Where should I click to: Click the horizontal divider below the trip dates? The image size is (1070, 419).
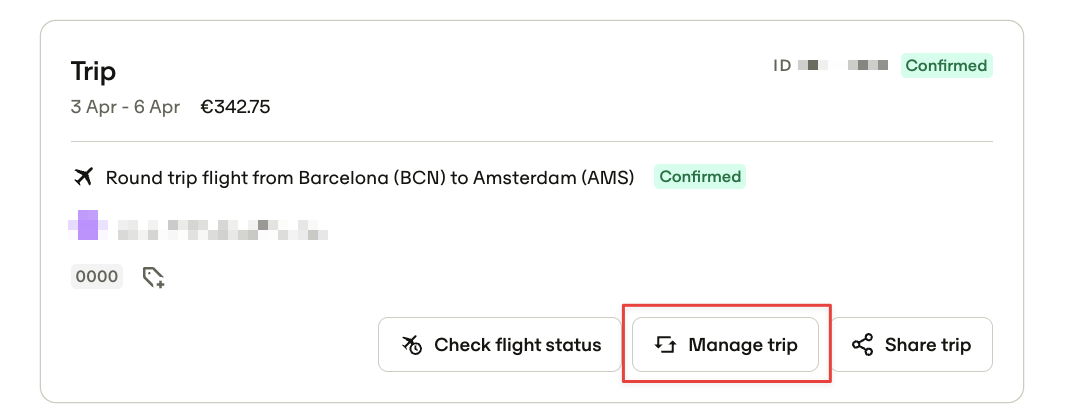click(x=532, y=141)
